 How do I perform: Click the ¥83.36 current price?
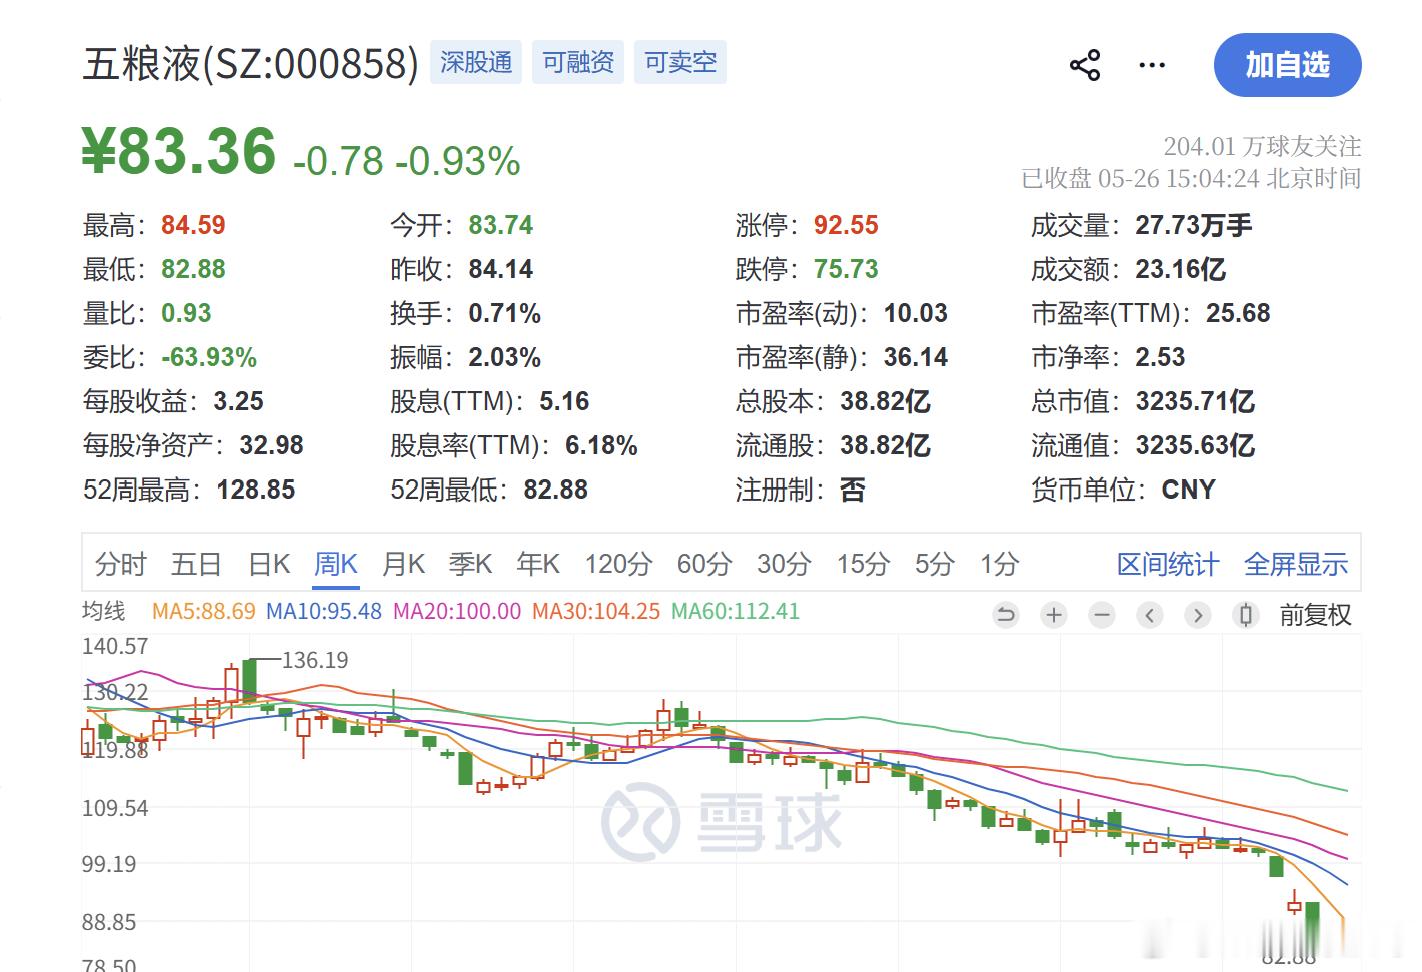coord(179,152)
